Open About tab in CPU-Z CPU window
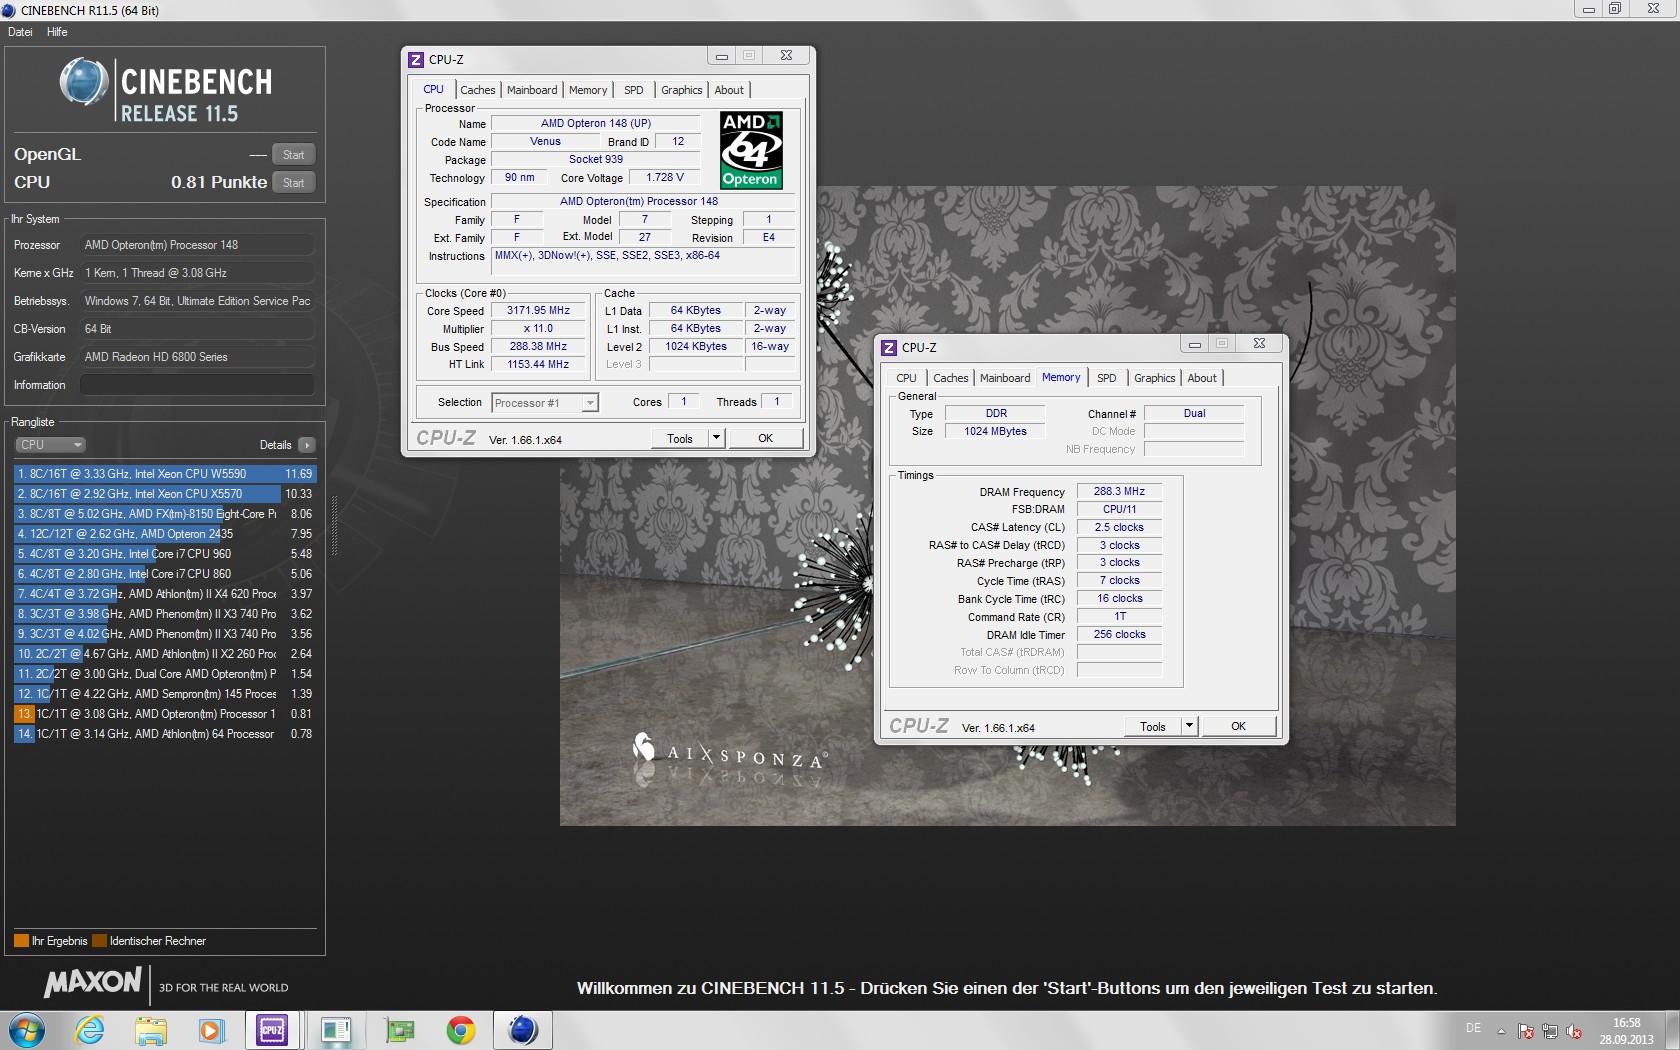This screenshot has width=1680, height=1050. 729,90
